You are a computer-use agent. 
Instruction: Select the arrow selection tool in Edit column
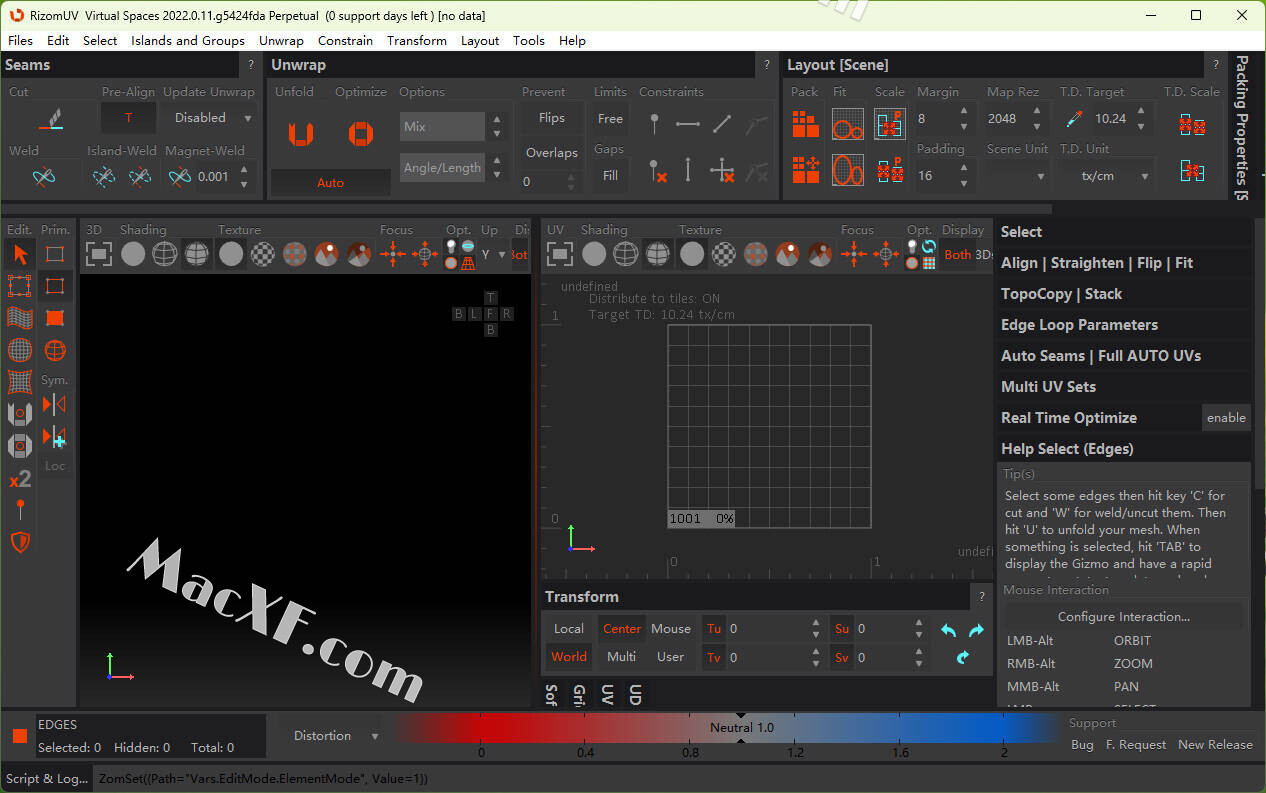(20, 254)
